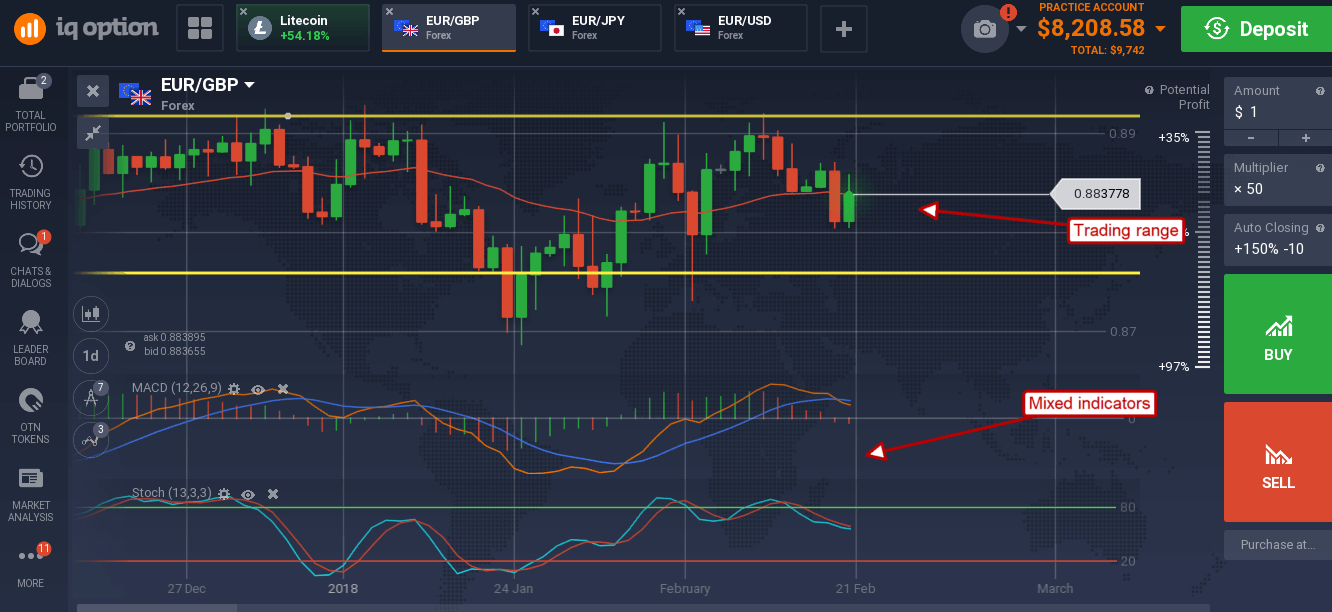Open the multi-chart grid layout button
1332x612 pixels.
click(x=200, y=29)
